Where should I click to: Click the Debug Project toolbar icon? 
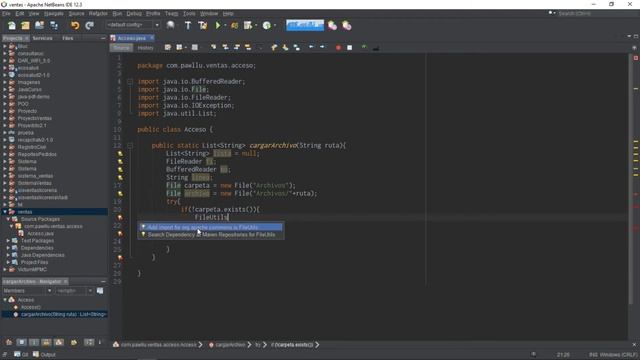pos(235,25)
